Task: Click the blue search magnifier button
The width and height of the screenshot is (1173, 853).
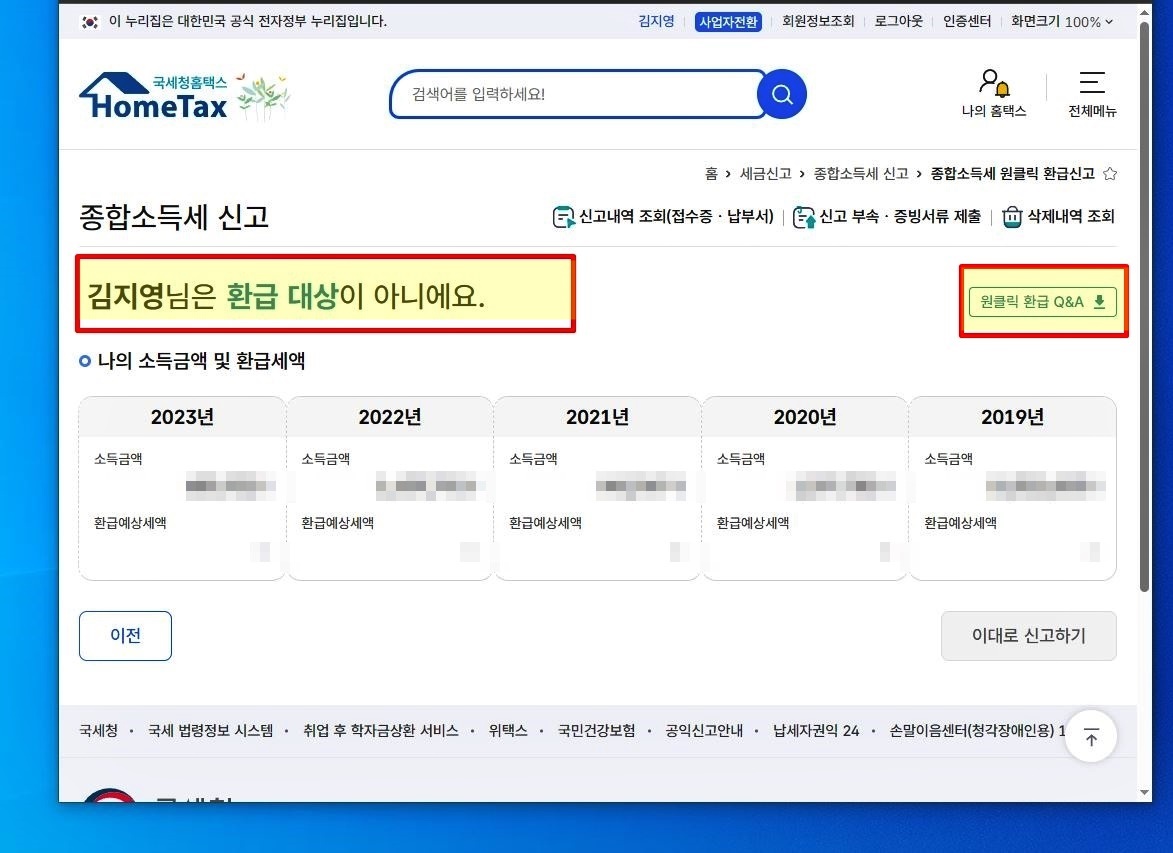Action: pos(782,94)
